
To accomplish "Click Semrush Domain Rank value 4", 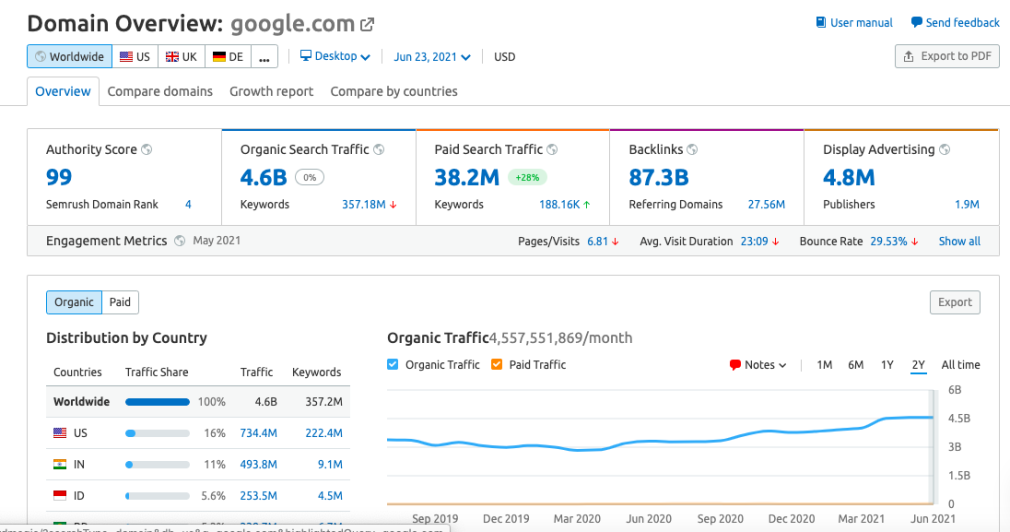I will 188,205.
